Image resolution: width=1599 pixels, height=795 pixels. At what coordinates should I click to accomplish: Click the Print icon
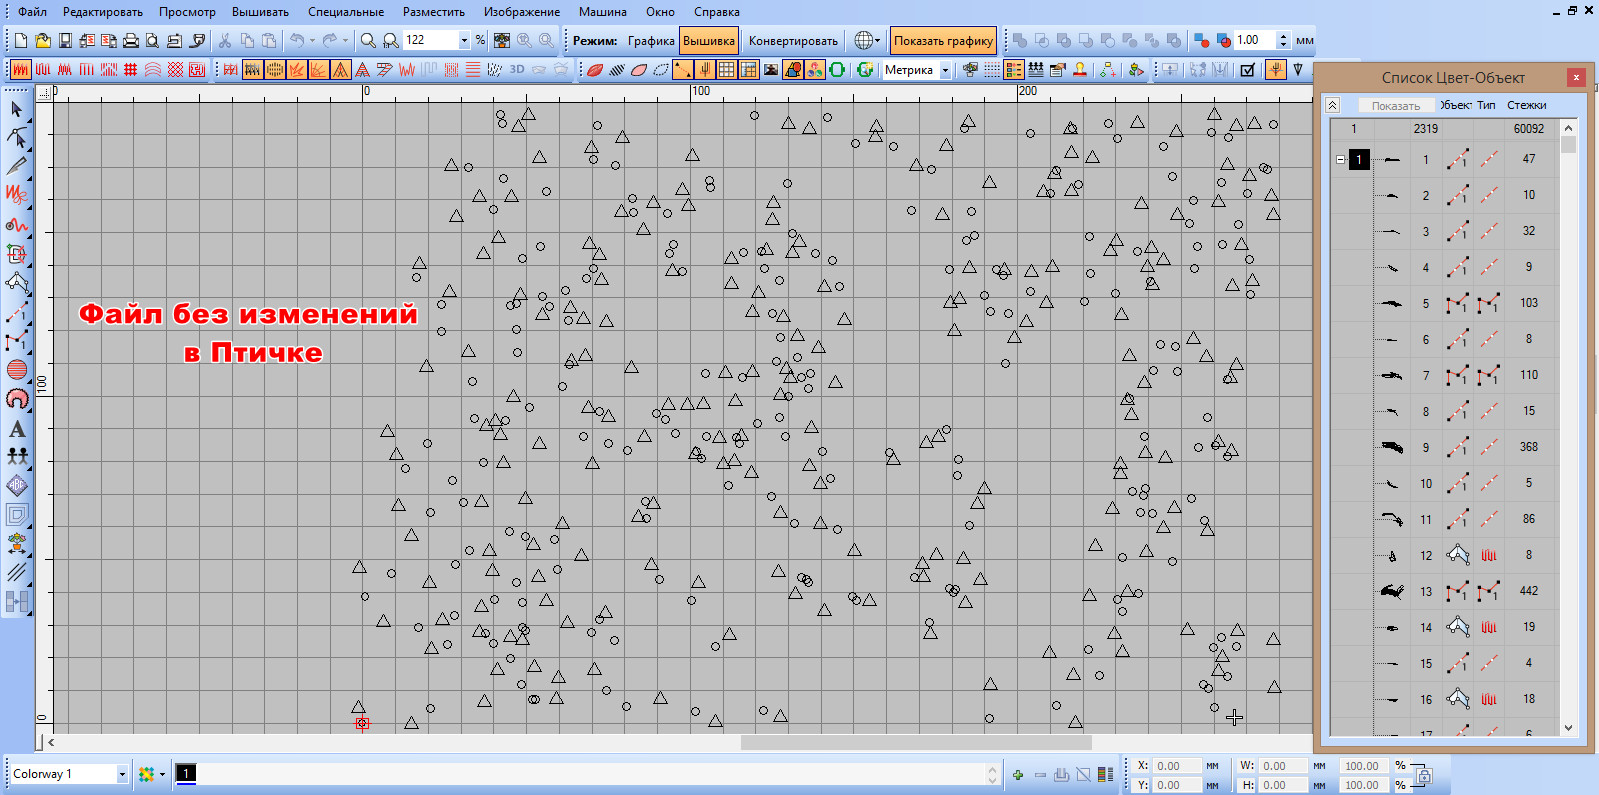pos(130,41)
